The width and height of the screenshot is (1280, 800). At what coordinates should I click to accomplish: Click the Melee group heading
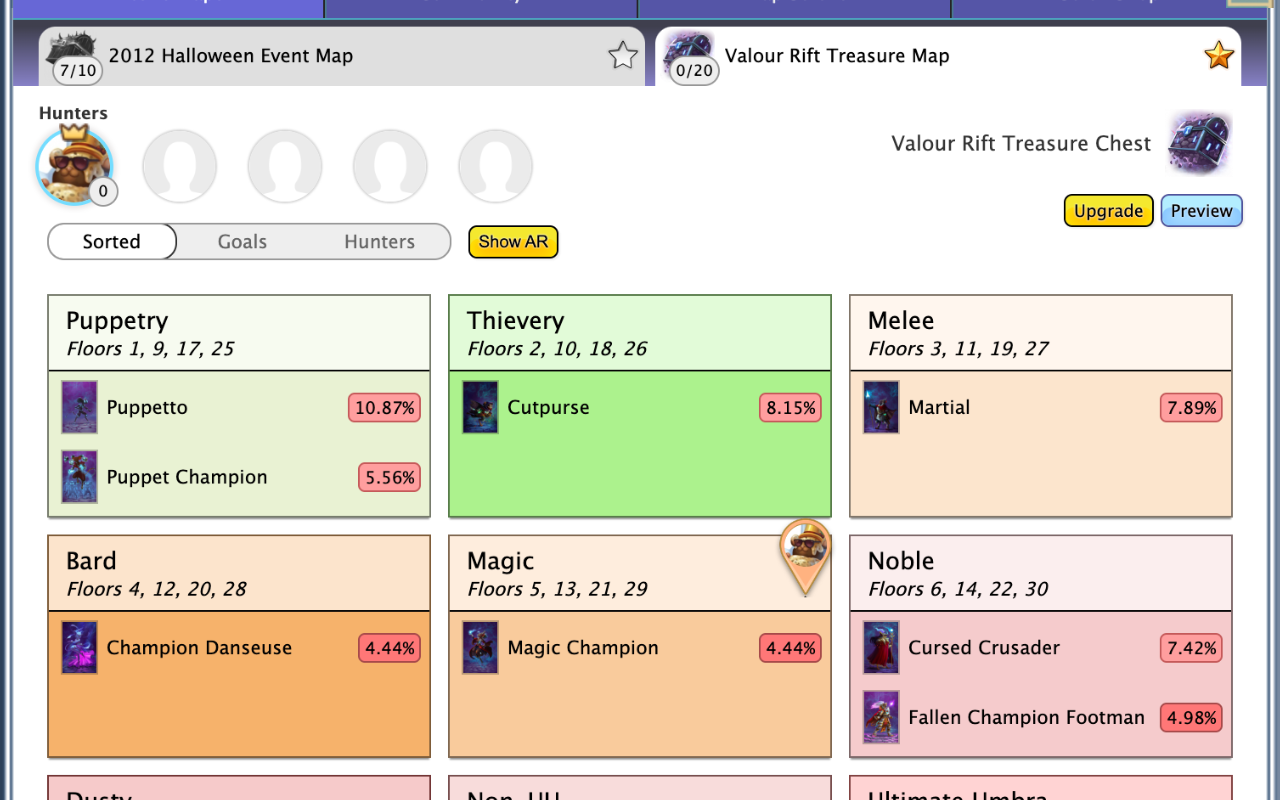(901, 321)
